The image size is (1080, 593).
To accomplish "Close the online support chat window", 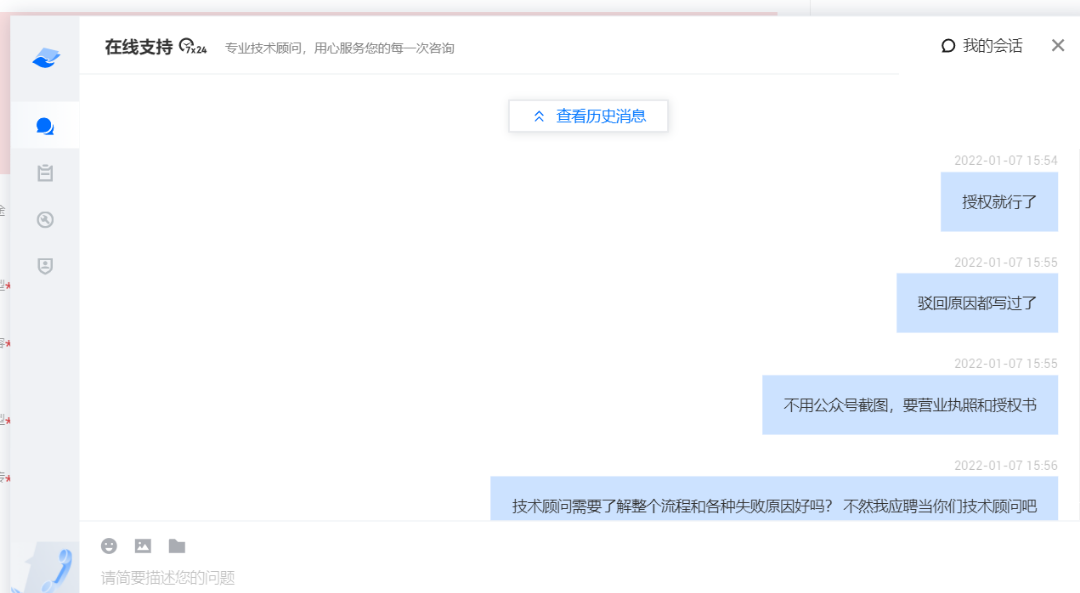I will point(1058,45).
